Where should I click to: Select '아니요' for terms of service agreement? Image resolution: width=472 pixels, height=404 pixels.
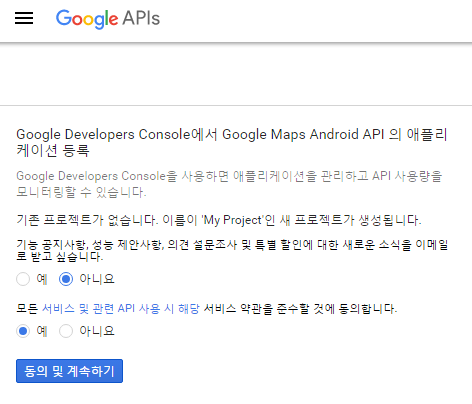(x=66, y=331)
